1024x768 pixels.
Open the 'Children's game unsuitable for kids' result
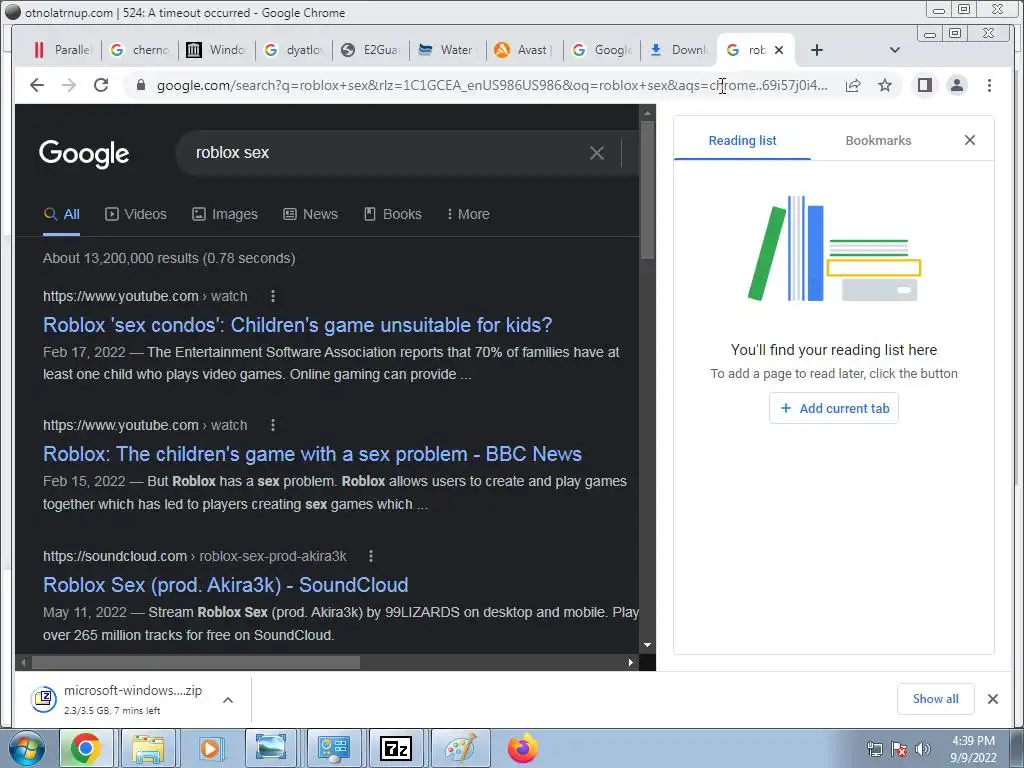click(x=298, y=325)
